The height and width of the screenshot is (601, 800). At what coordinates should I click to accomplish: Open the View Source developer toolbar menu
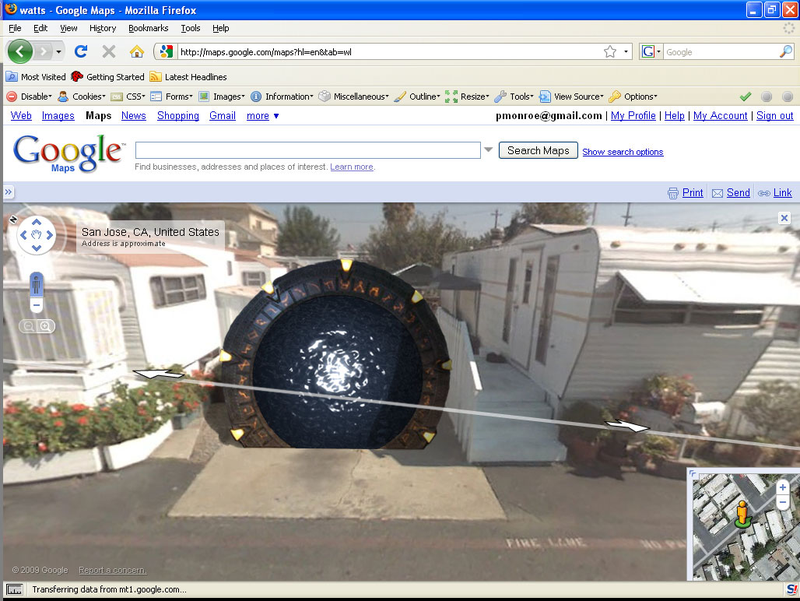pos(571,96)
